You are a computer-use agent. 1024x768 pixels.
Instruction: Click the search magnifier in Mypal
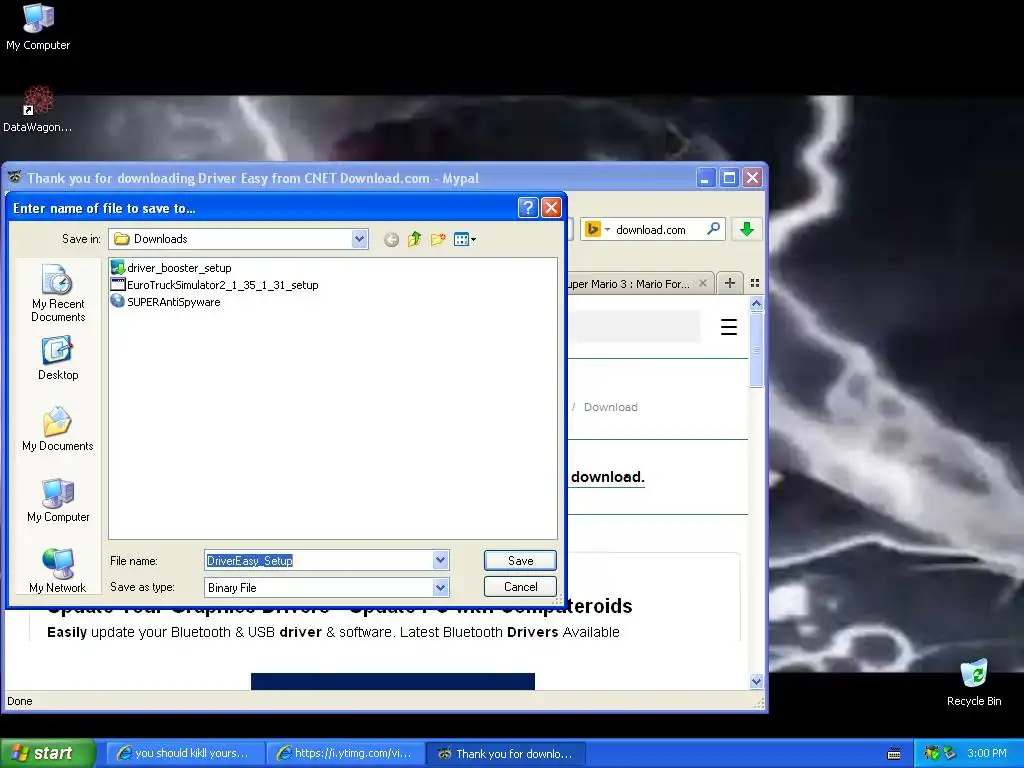[713, 229]
